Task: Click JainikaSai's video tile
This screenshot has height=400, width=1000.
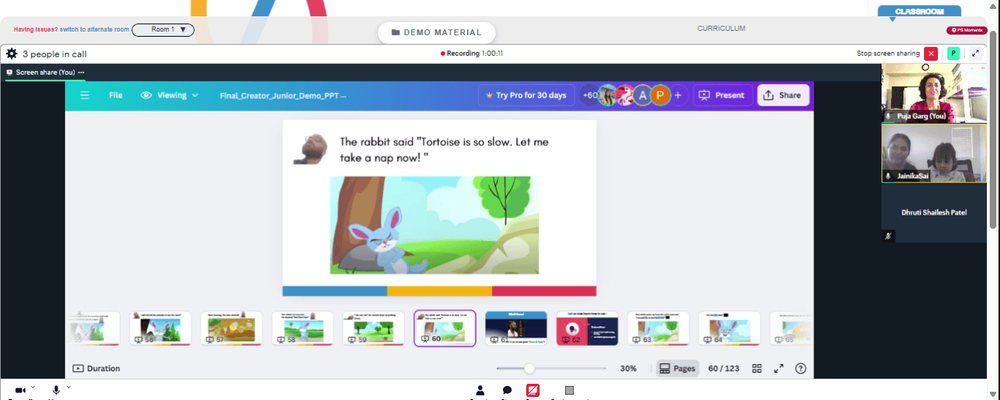Action: [x=933, y=153]
